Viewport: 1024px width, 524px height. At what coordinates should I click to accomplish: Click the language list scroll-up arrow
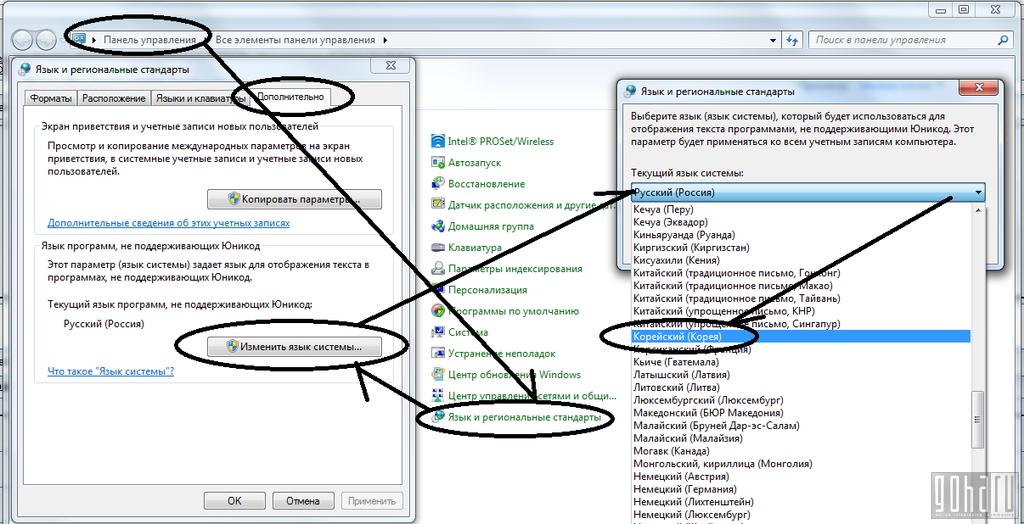click(978, 210)
